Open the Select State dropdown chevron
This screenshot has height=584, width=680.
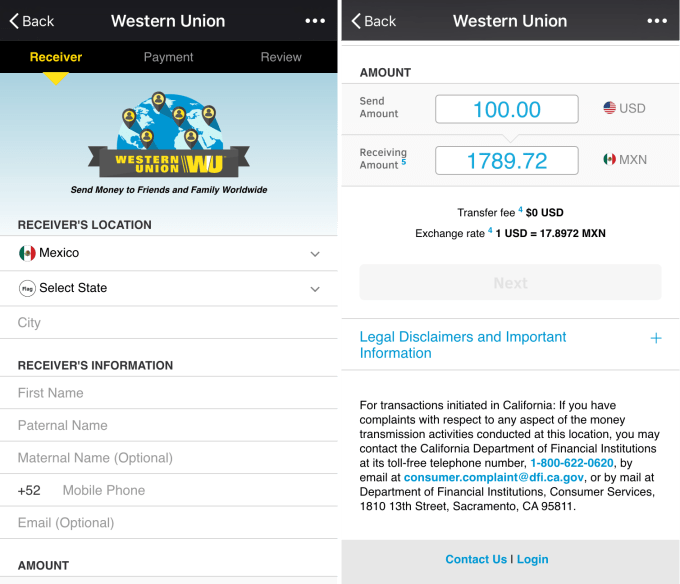click(315, 289)
